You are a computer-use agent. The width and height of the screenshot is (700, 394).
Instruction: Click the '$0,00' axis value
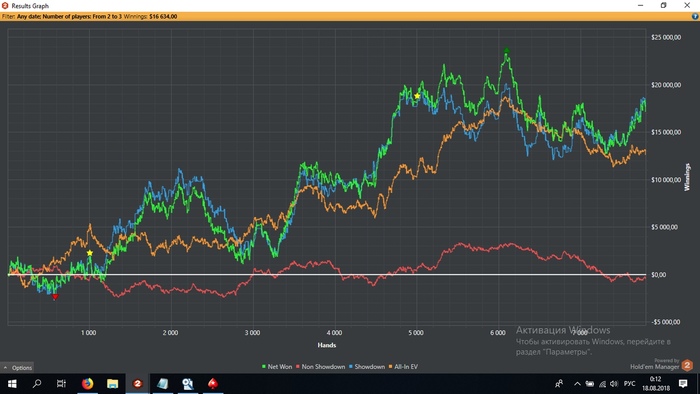point(658,275)
